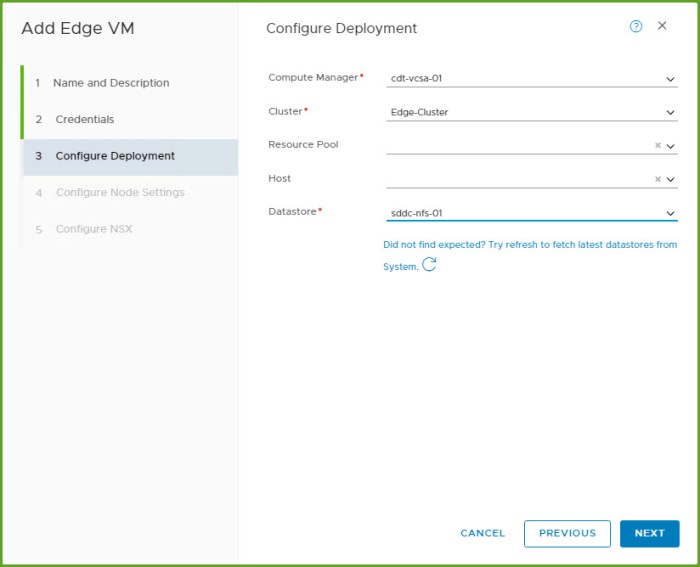Expand the Compute Manager dropdown arrow

[671, 79]
